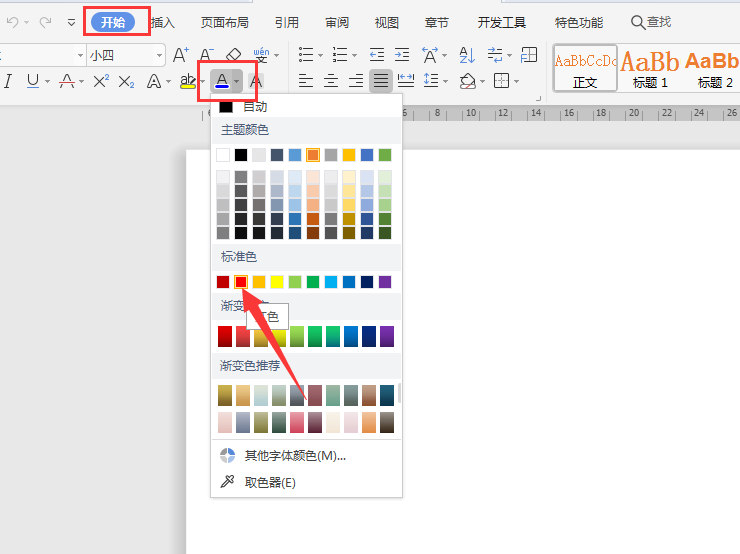Apply italic formatting
740x554 pixels.
tap(8, 81)
